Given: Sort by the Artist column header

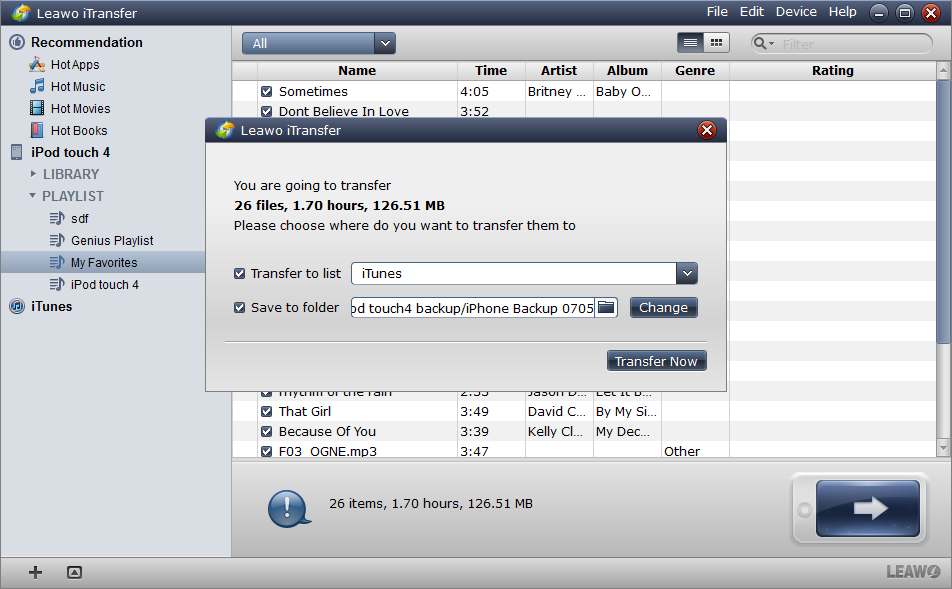Looking at the screenshot, I should [559, 70].
